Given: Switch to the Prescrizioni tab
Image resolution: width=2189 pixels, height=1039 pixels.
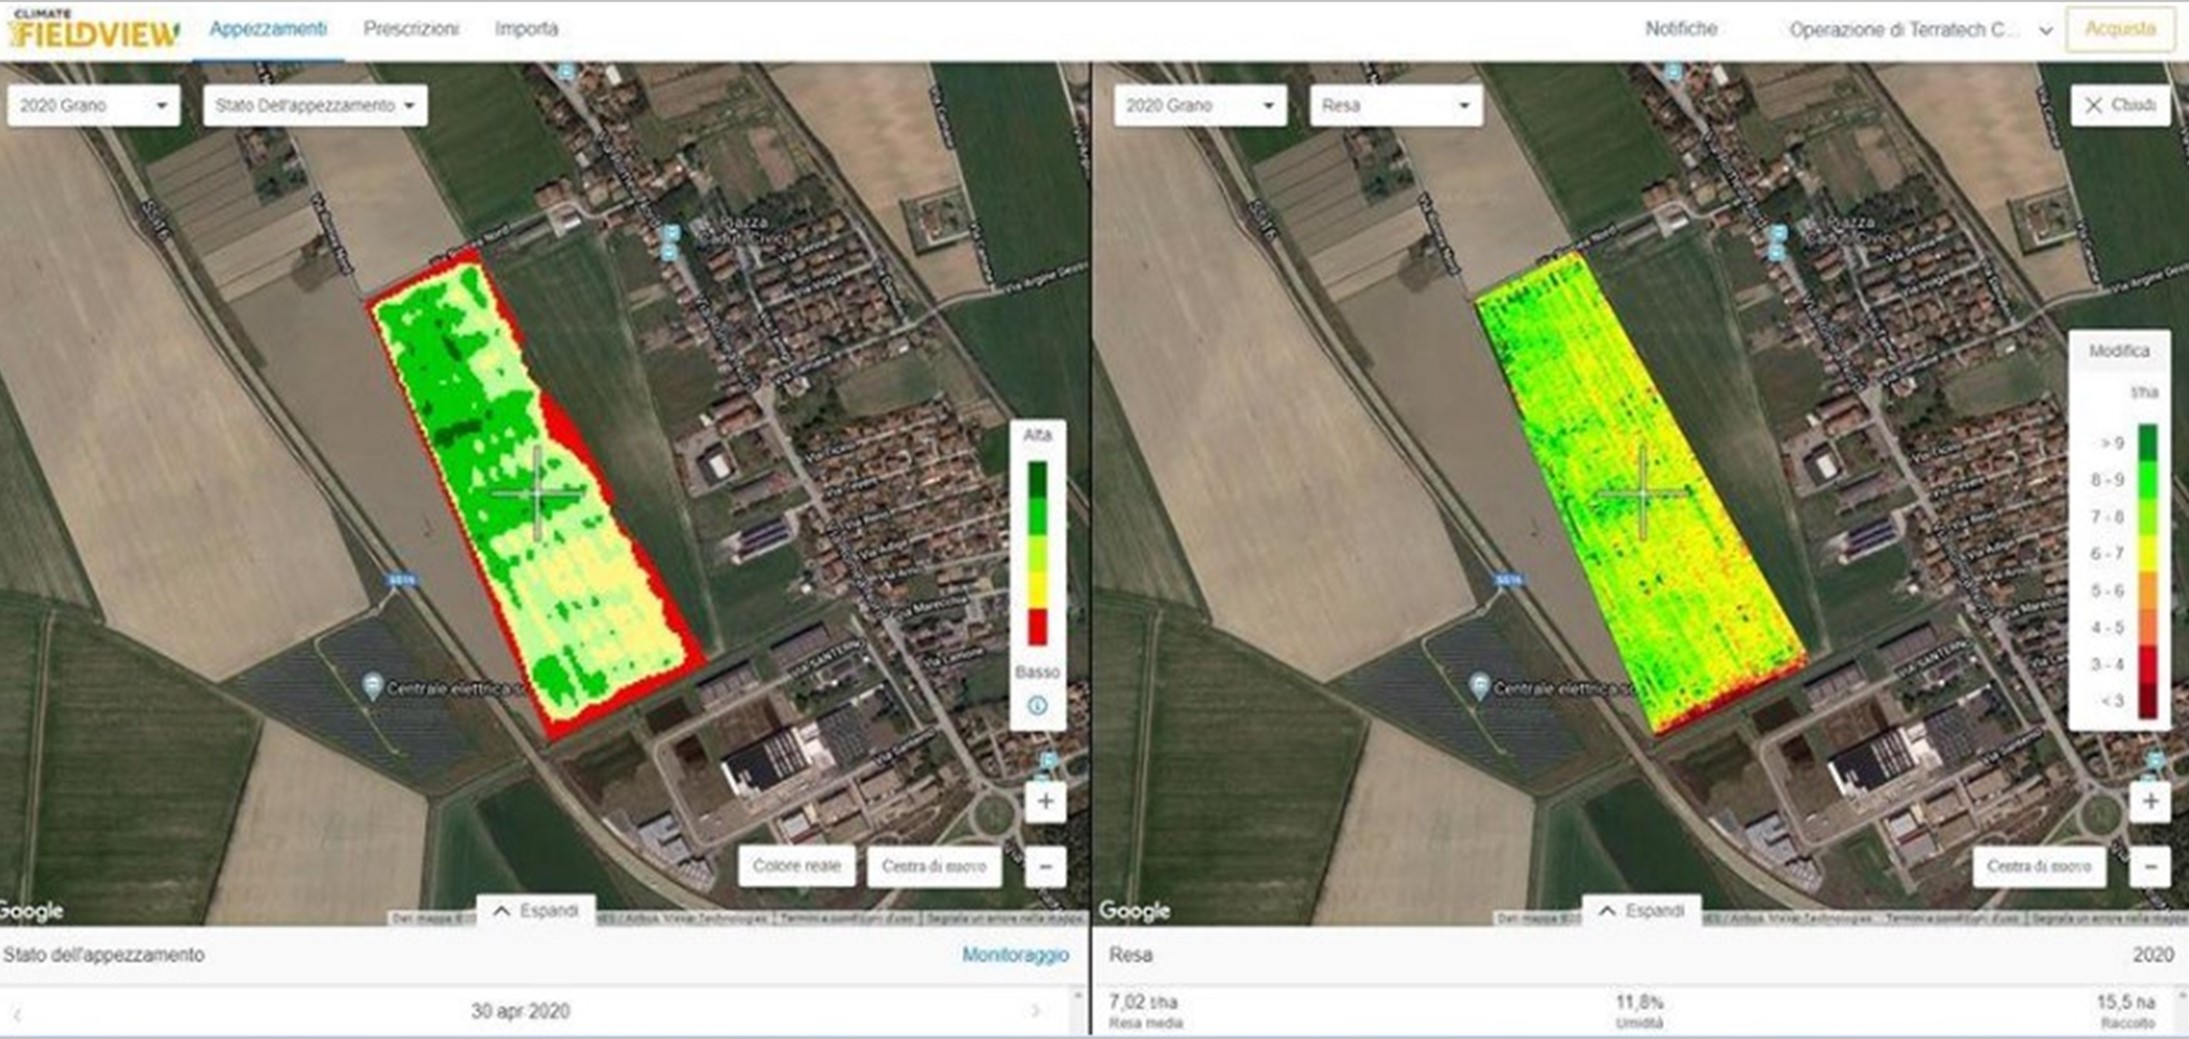Looking at the screenshot, I should pos(411,29).
